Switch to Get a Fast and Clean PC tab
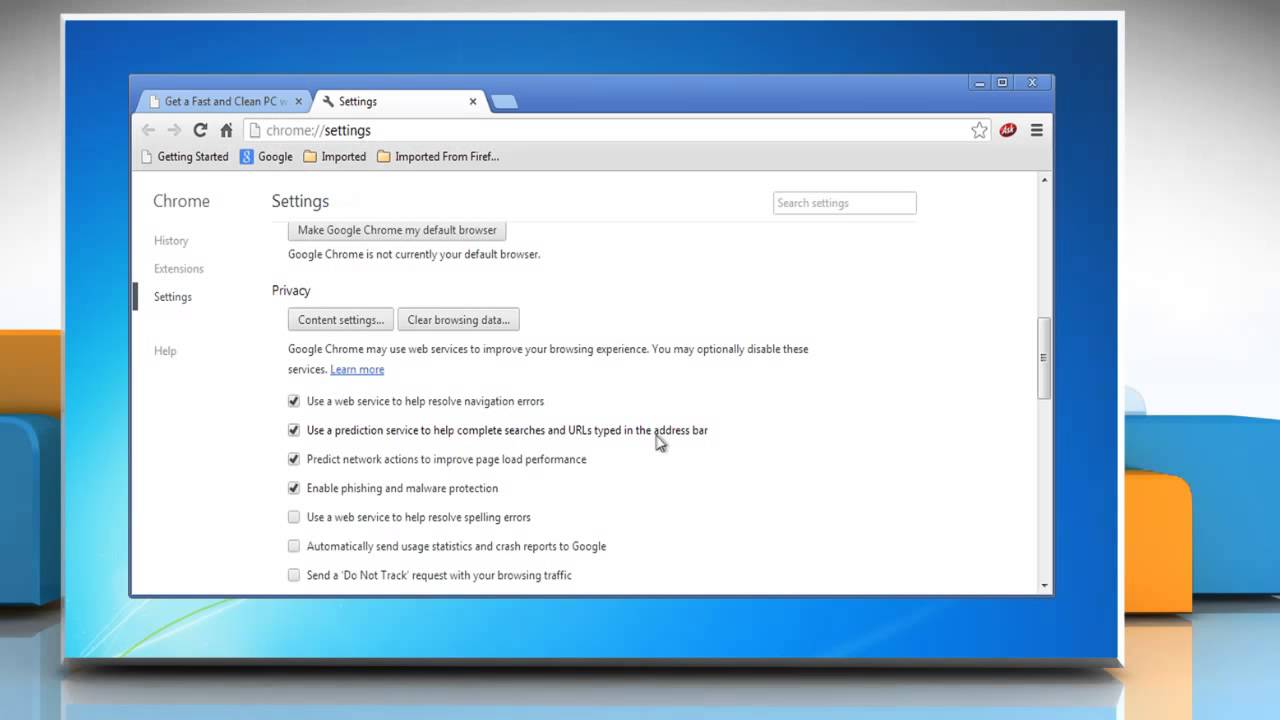Image resolution: width=1280 pixels, height=720 pixels. (223, 101)
